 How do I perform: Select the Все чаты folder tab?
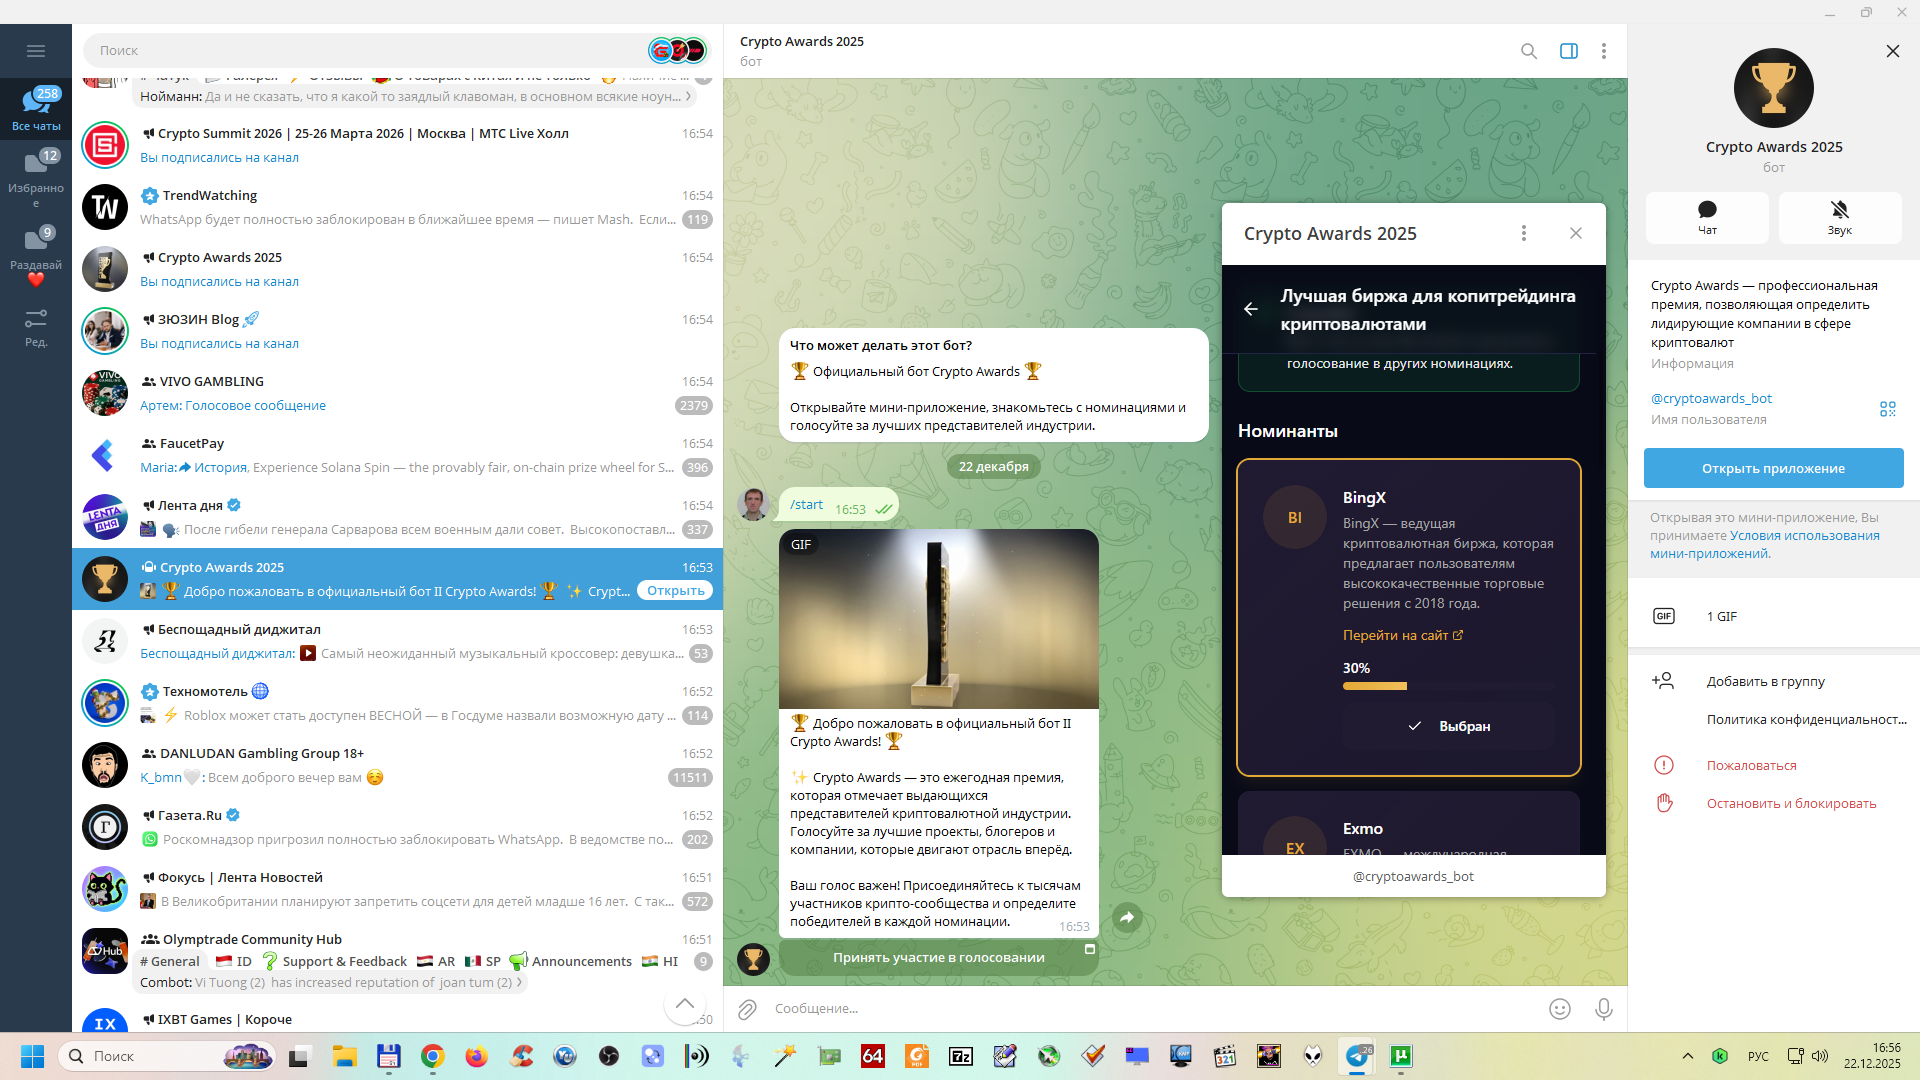click(36, 108)
